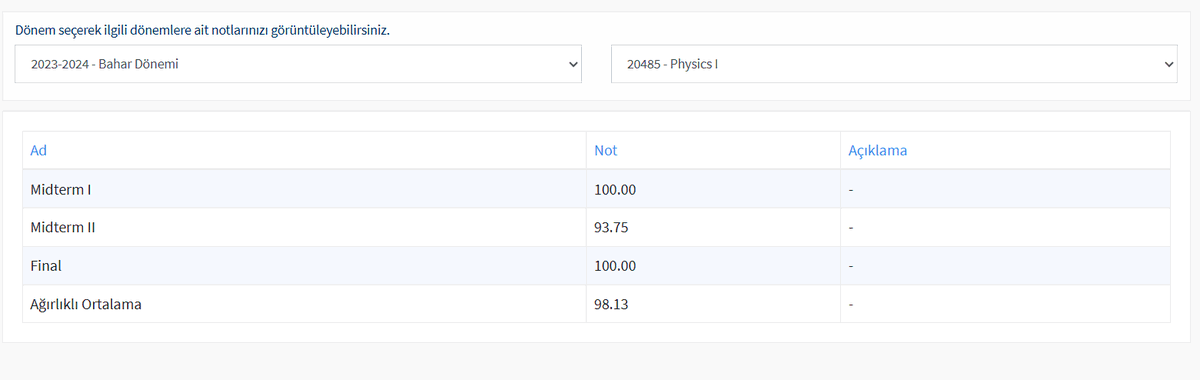Click the Açıklama dash in Midterm I row
1200x380 pixels.
(x=851, y=189)
